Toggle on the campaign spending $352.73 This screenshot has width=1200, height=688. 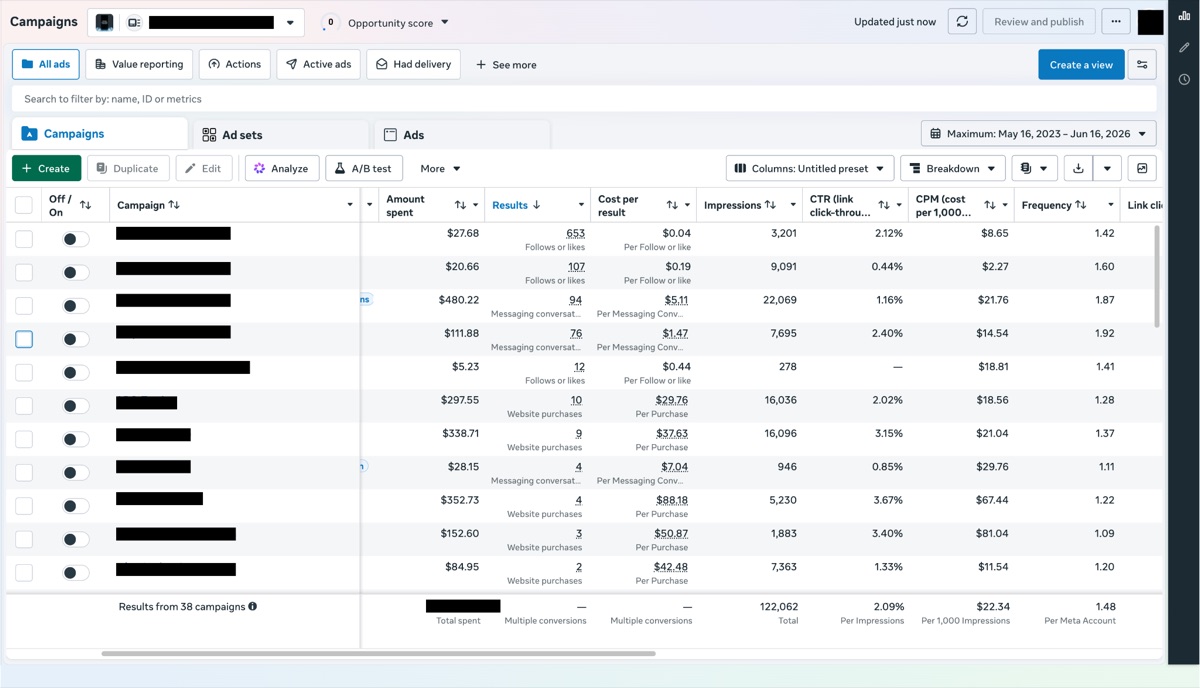click(x=75, y=506)
